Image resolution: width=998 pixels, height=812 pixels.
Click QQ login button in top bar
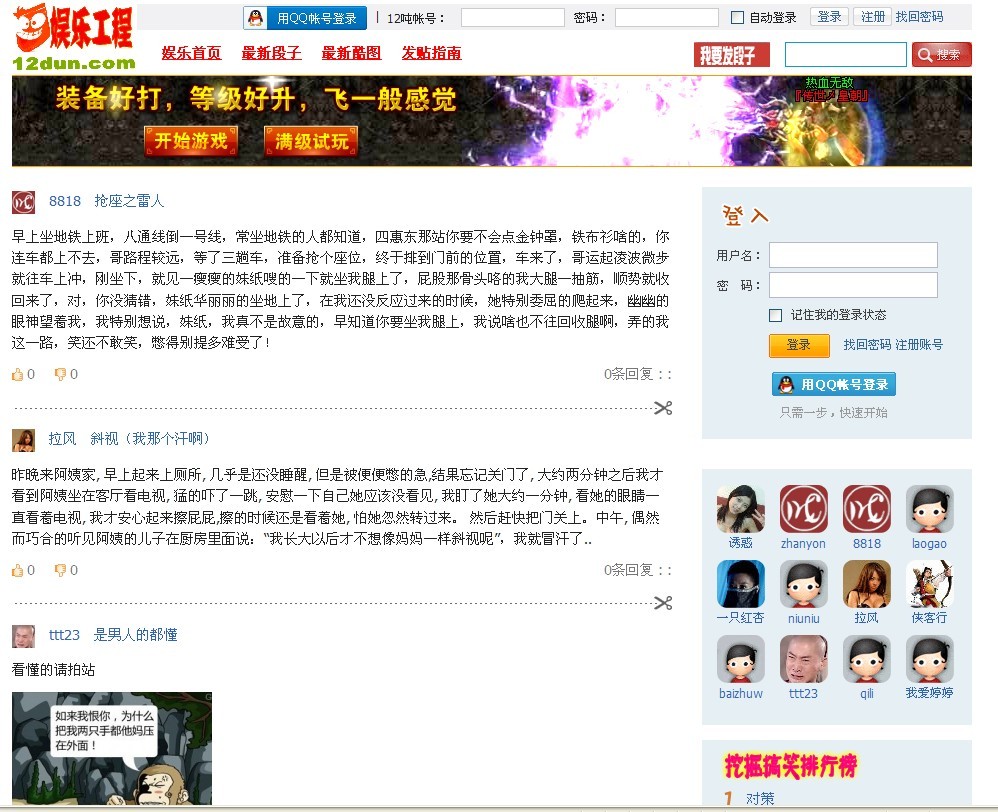tap(305, 18)
